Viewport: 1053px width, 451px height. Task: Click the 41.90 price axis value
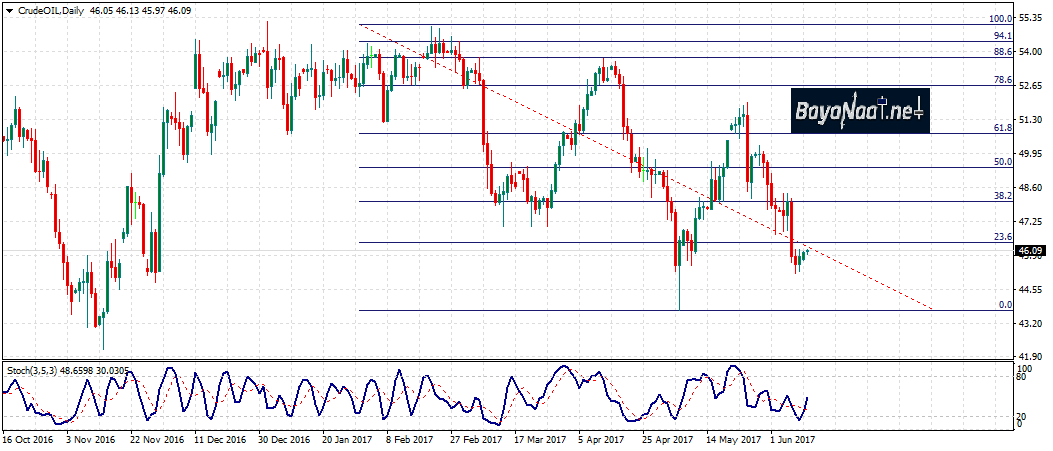[x=1032, y=356]
